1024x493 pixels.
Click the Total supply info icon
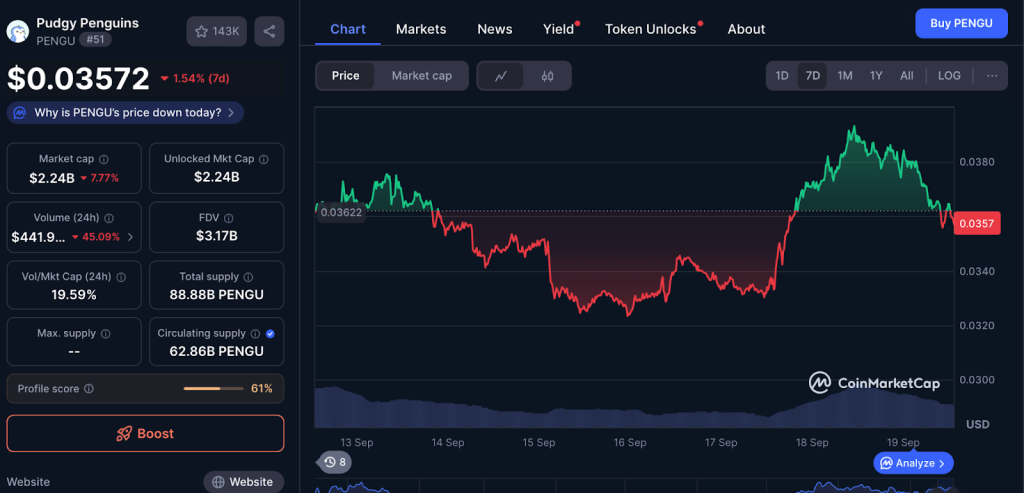248,277
